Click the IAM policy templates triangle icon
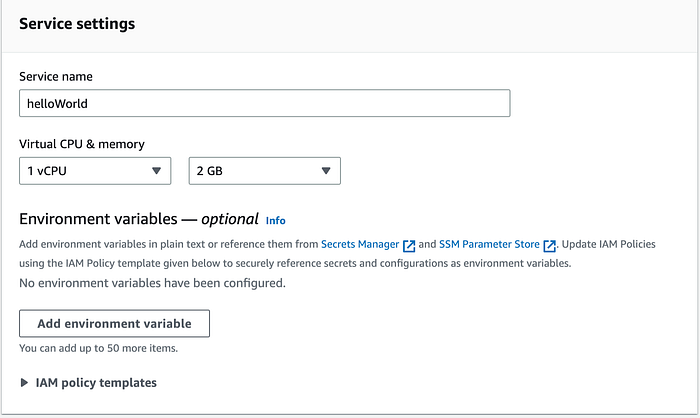This screenshot has width=700, height=418. [24, 383]
